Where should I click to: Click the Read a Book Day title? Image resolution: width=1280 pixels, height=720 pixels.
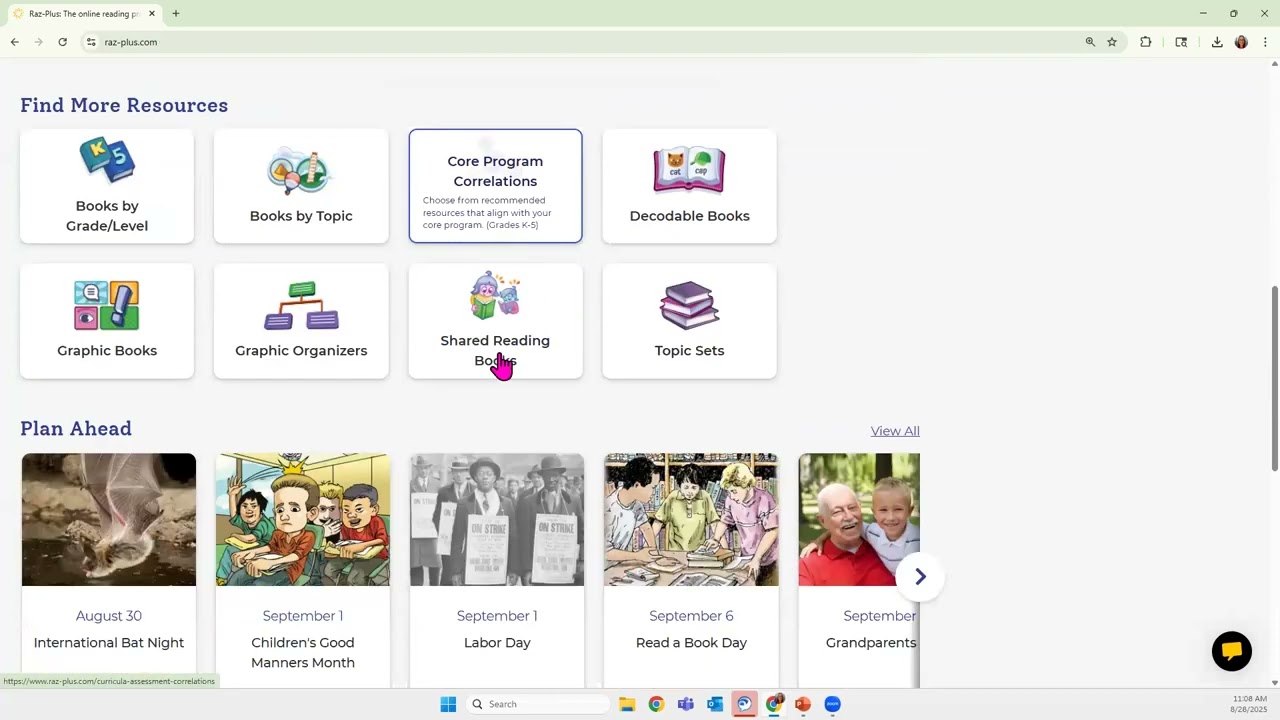(x=691, y=643)
